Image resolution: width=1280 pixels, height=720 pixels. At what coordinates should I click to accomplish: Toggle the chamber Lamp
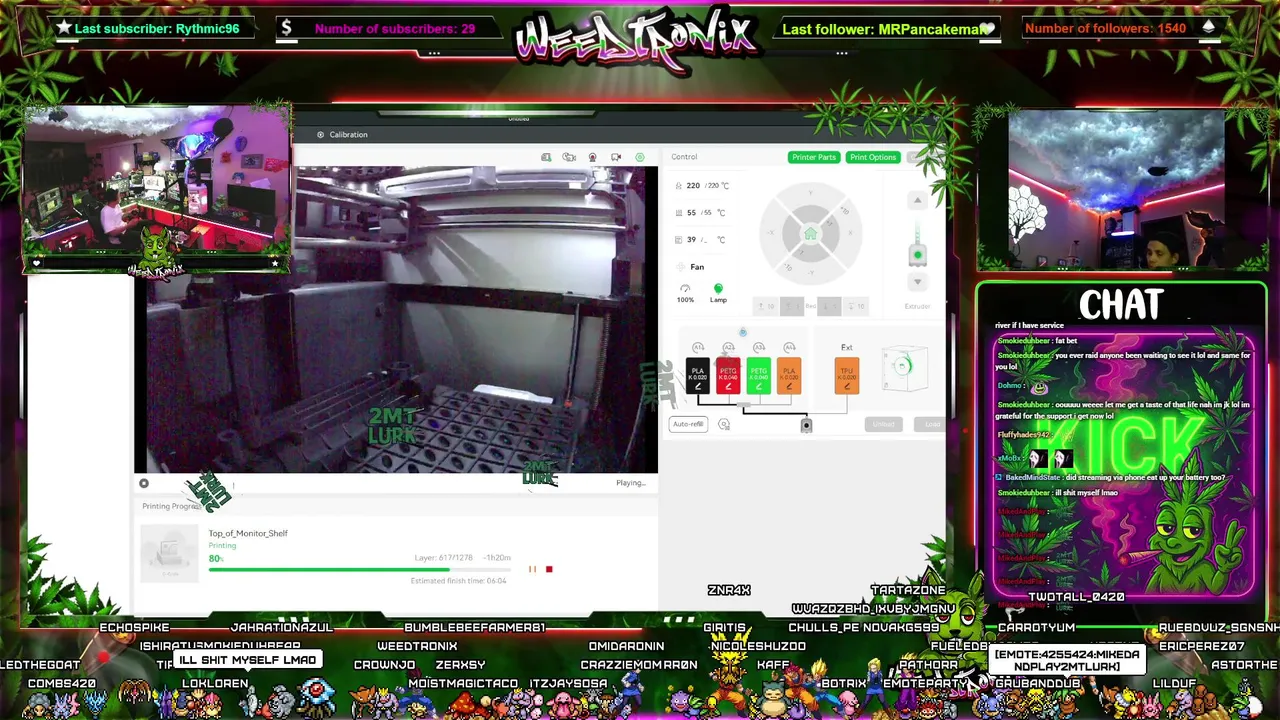tap(718, 293)
